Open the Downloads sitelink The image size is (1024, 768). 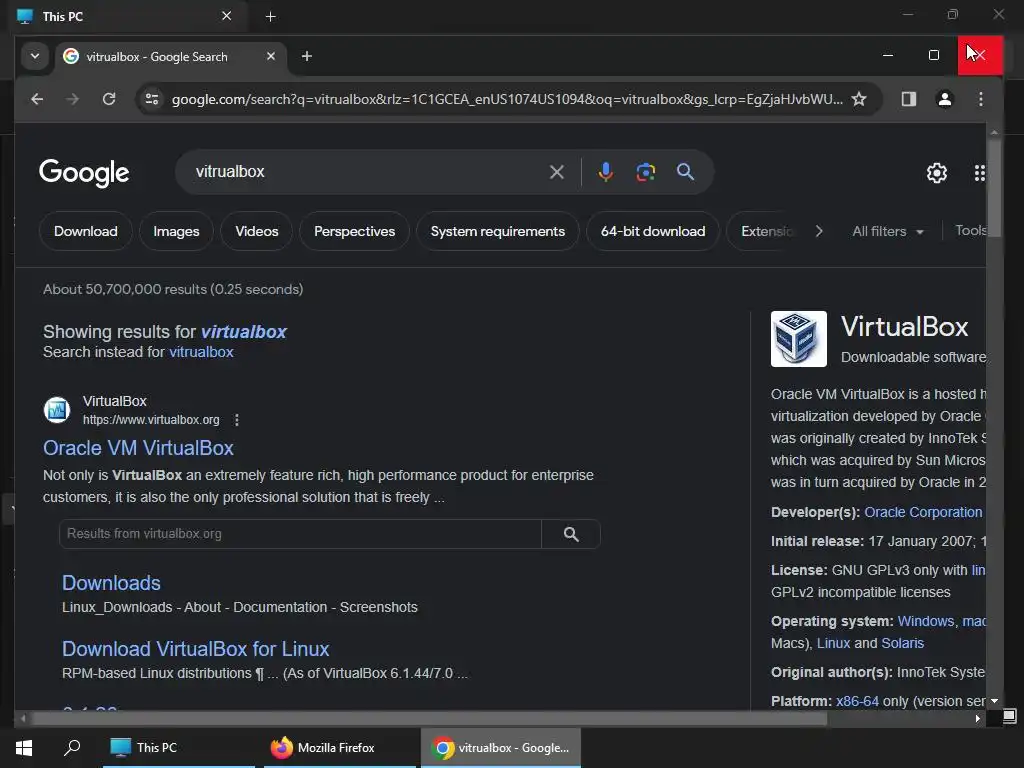point(112,583)
